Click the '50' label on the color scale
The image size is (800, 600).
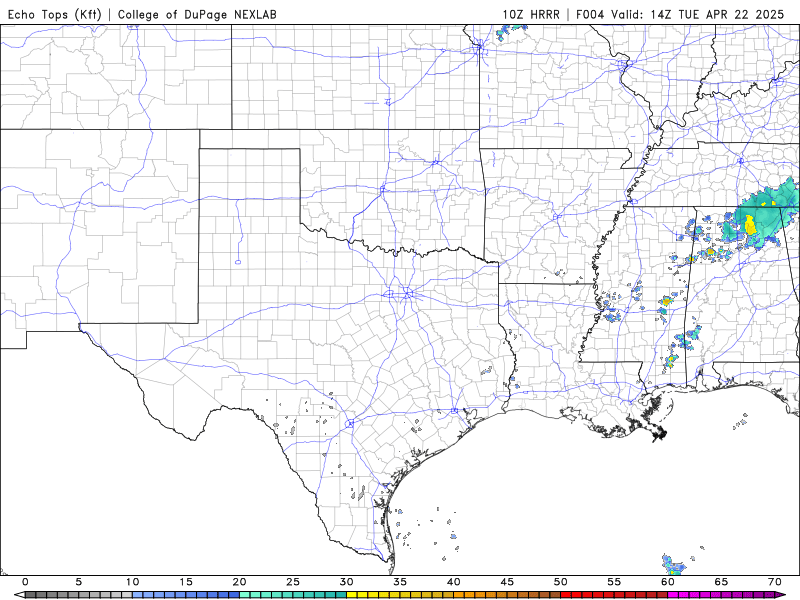[x=561, y=582]
